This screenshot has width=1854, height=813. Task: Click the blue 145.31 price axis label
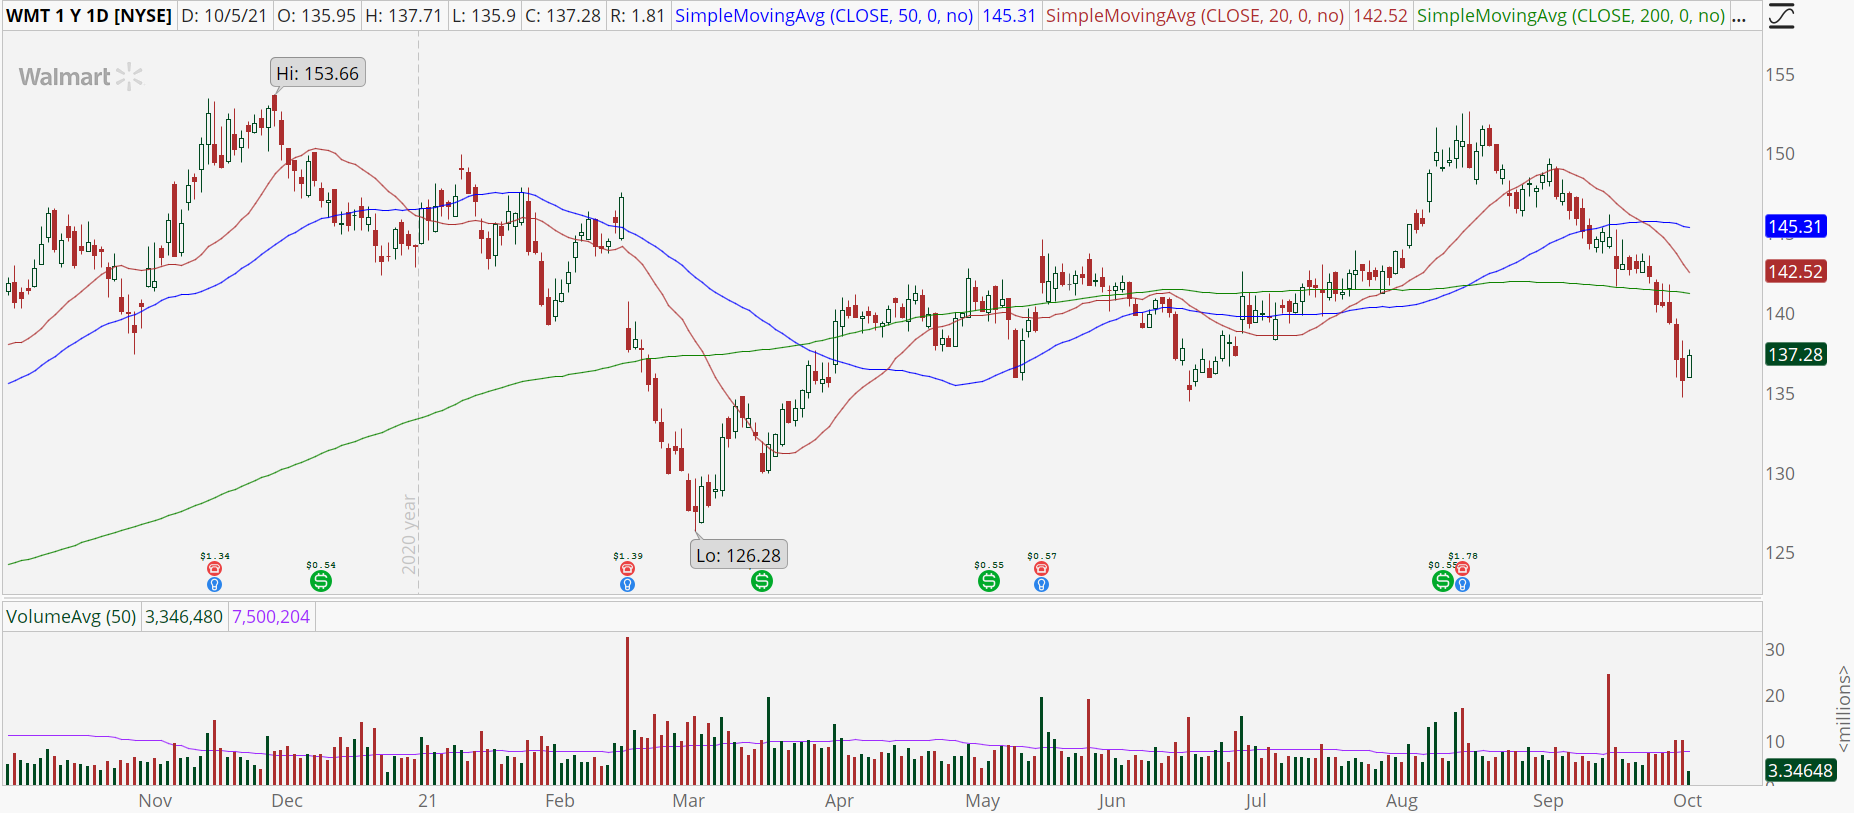coord(1796,227)
